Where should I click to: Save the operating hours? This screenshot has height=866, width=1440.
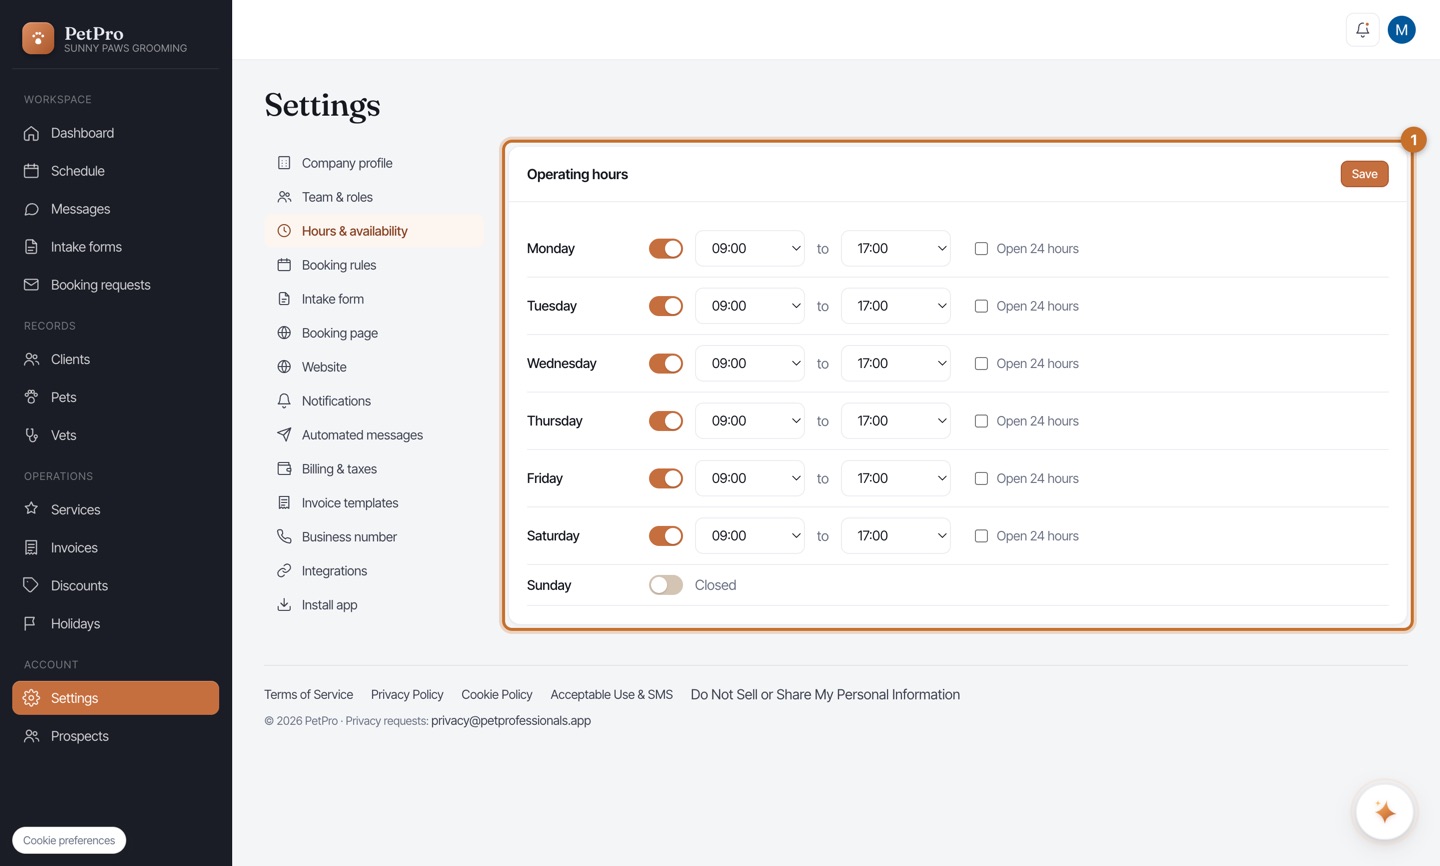point(1364,174)
